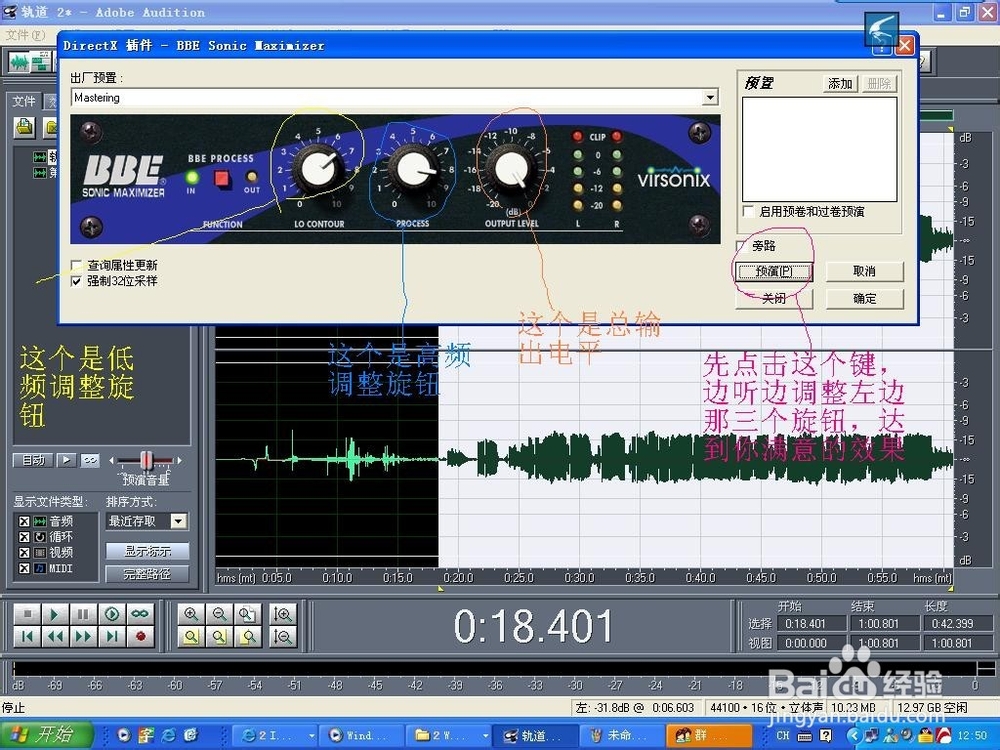Click the red BBE Process function switch
This screenshot has height=750, width=1000.
point(221,179)
